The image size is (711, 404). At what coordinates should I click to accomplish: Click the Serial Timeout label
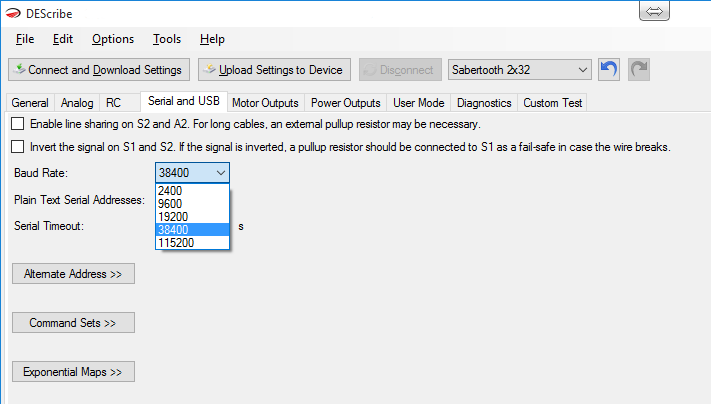click(x=49, y=226)
